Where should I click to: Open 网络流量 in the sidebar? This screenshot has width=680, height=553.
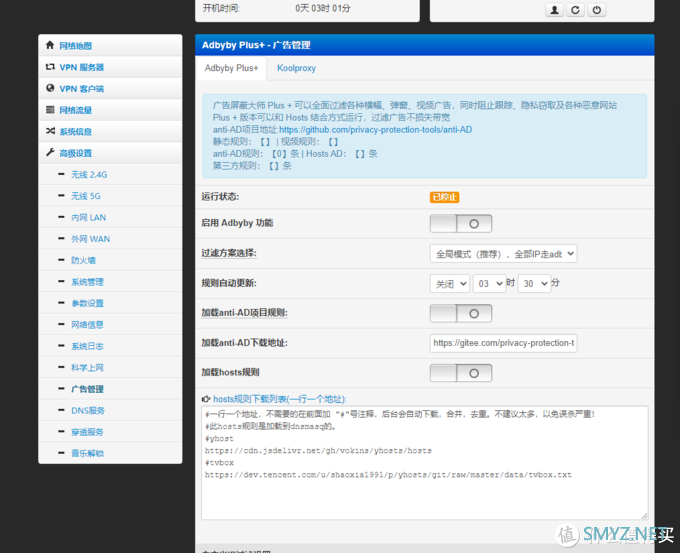(75, 110)
